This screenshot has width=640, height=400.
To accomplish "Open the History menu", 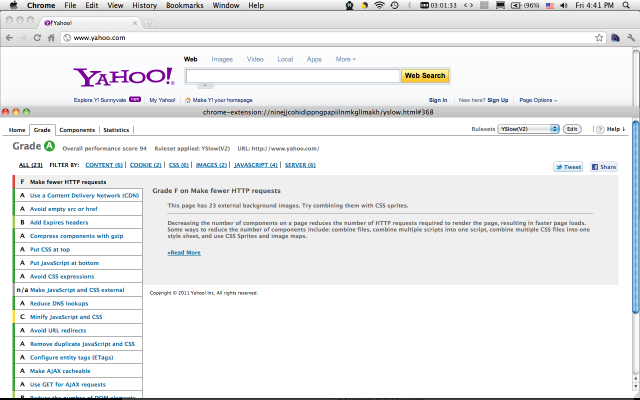I will point(144,5).
